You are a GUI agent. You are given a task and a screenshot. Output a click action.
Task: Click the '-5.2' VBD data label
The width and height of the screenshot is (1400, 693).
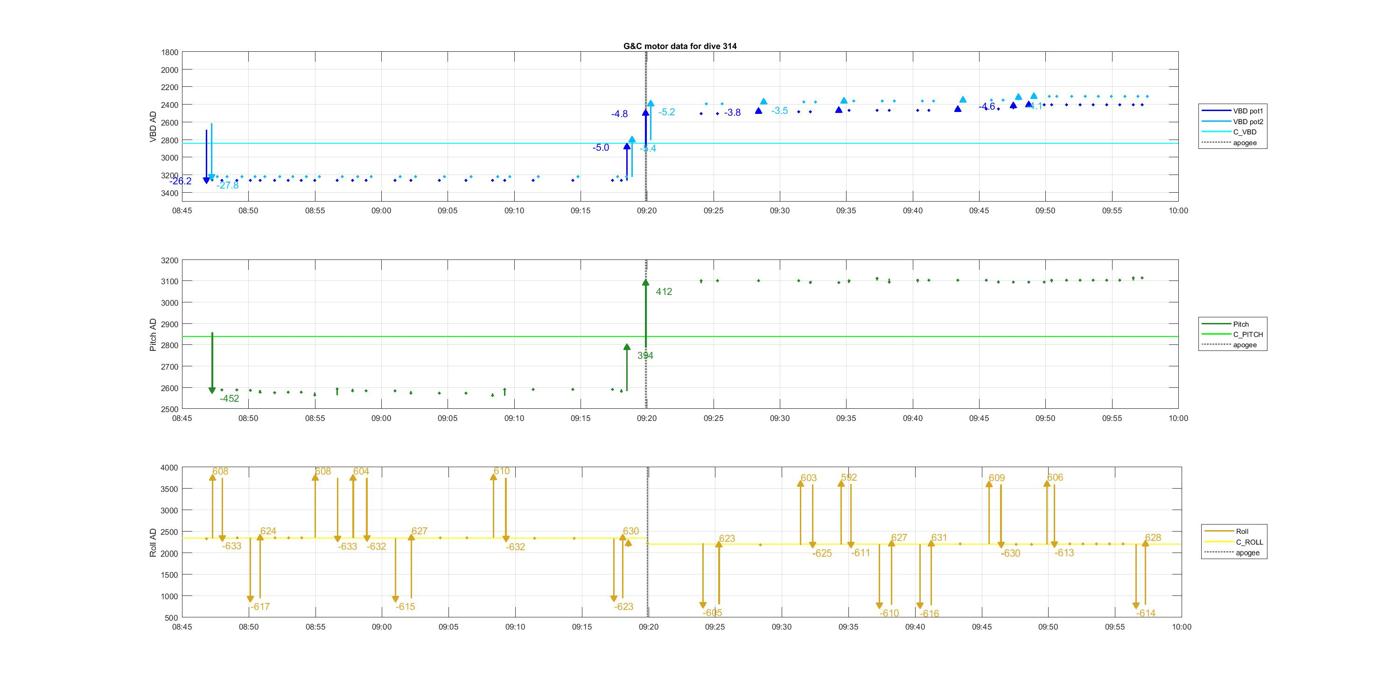(x=667, y=112)
